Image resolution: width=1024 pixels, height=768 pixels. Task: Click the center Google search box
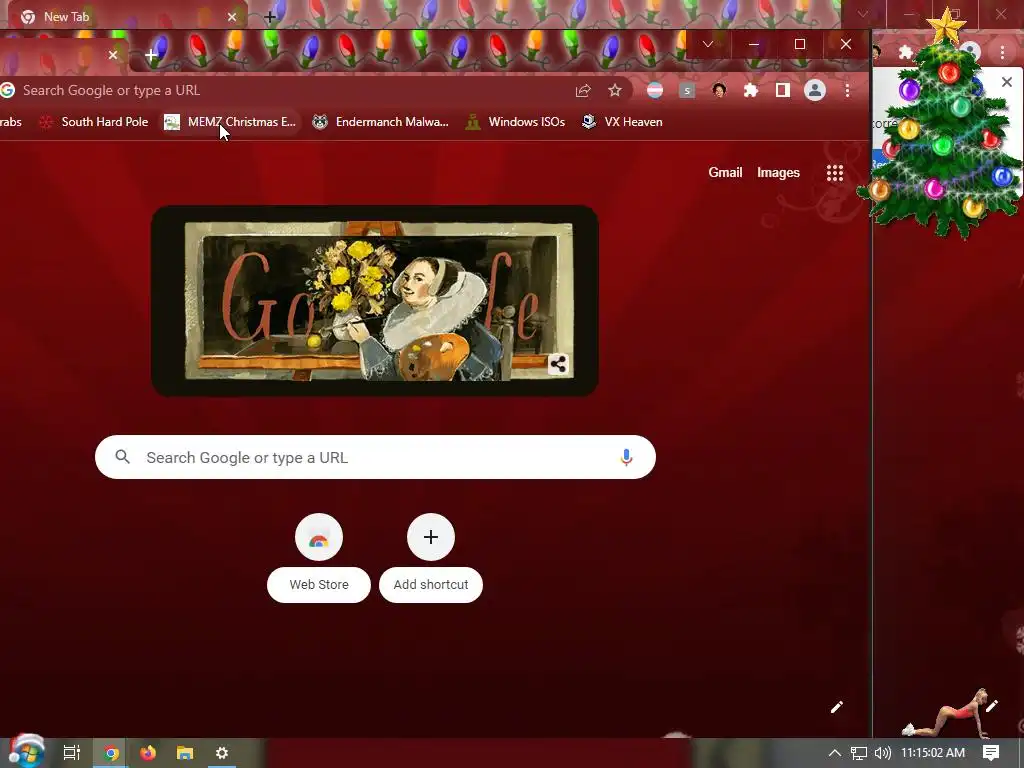click(376, 457)
